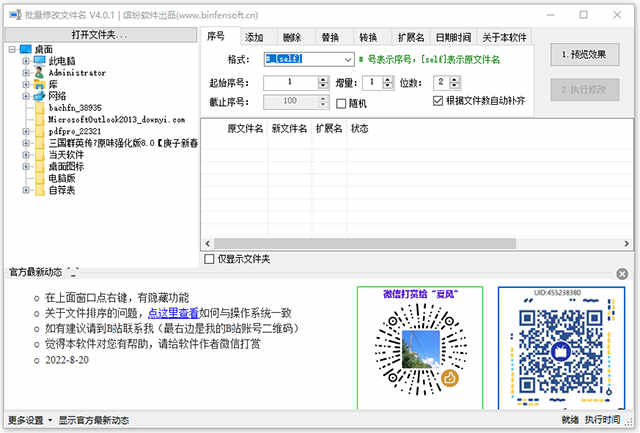The width and height of the screenshot is (640, 433).
Task: Expand the 网络 tree node
Action: click(x=26, y=96)
